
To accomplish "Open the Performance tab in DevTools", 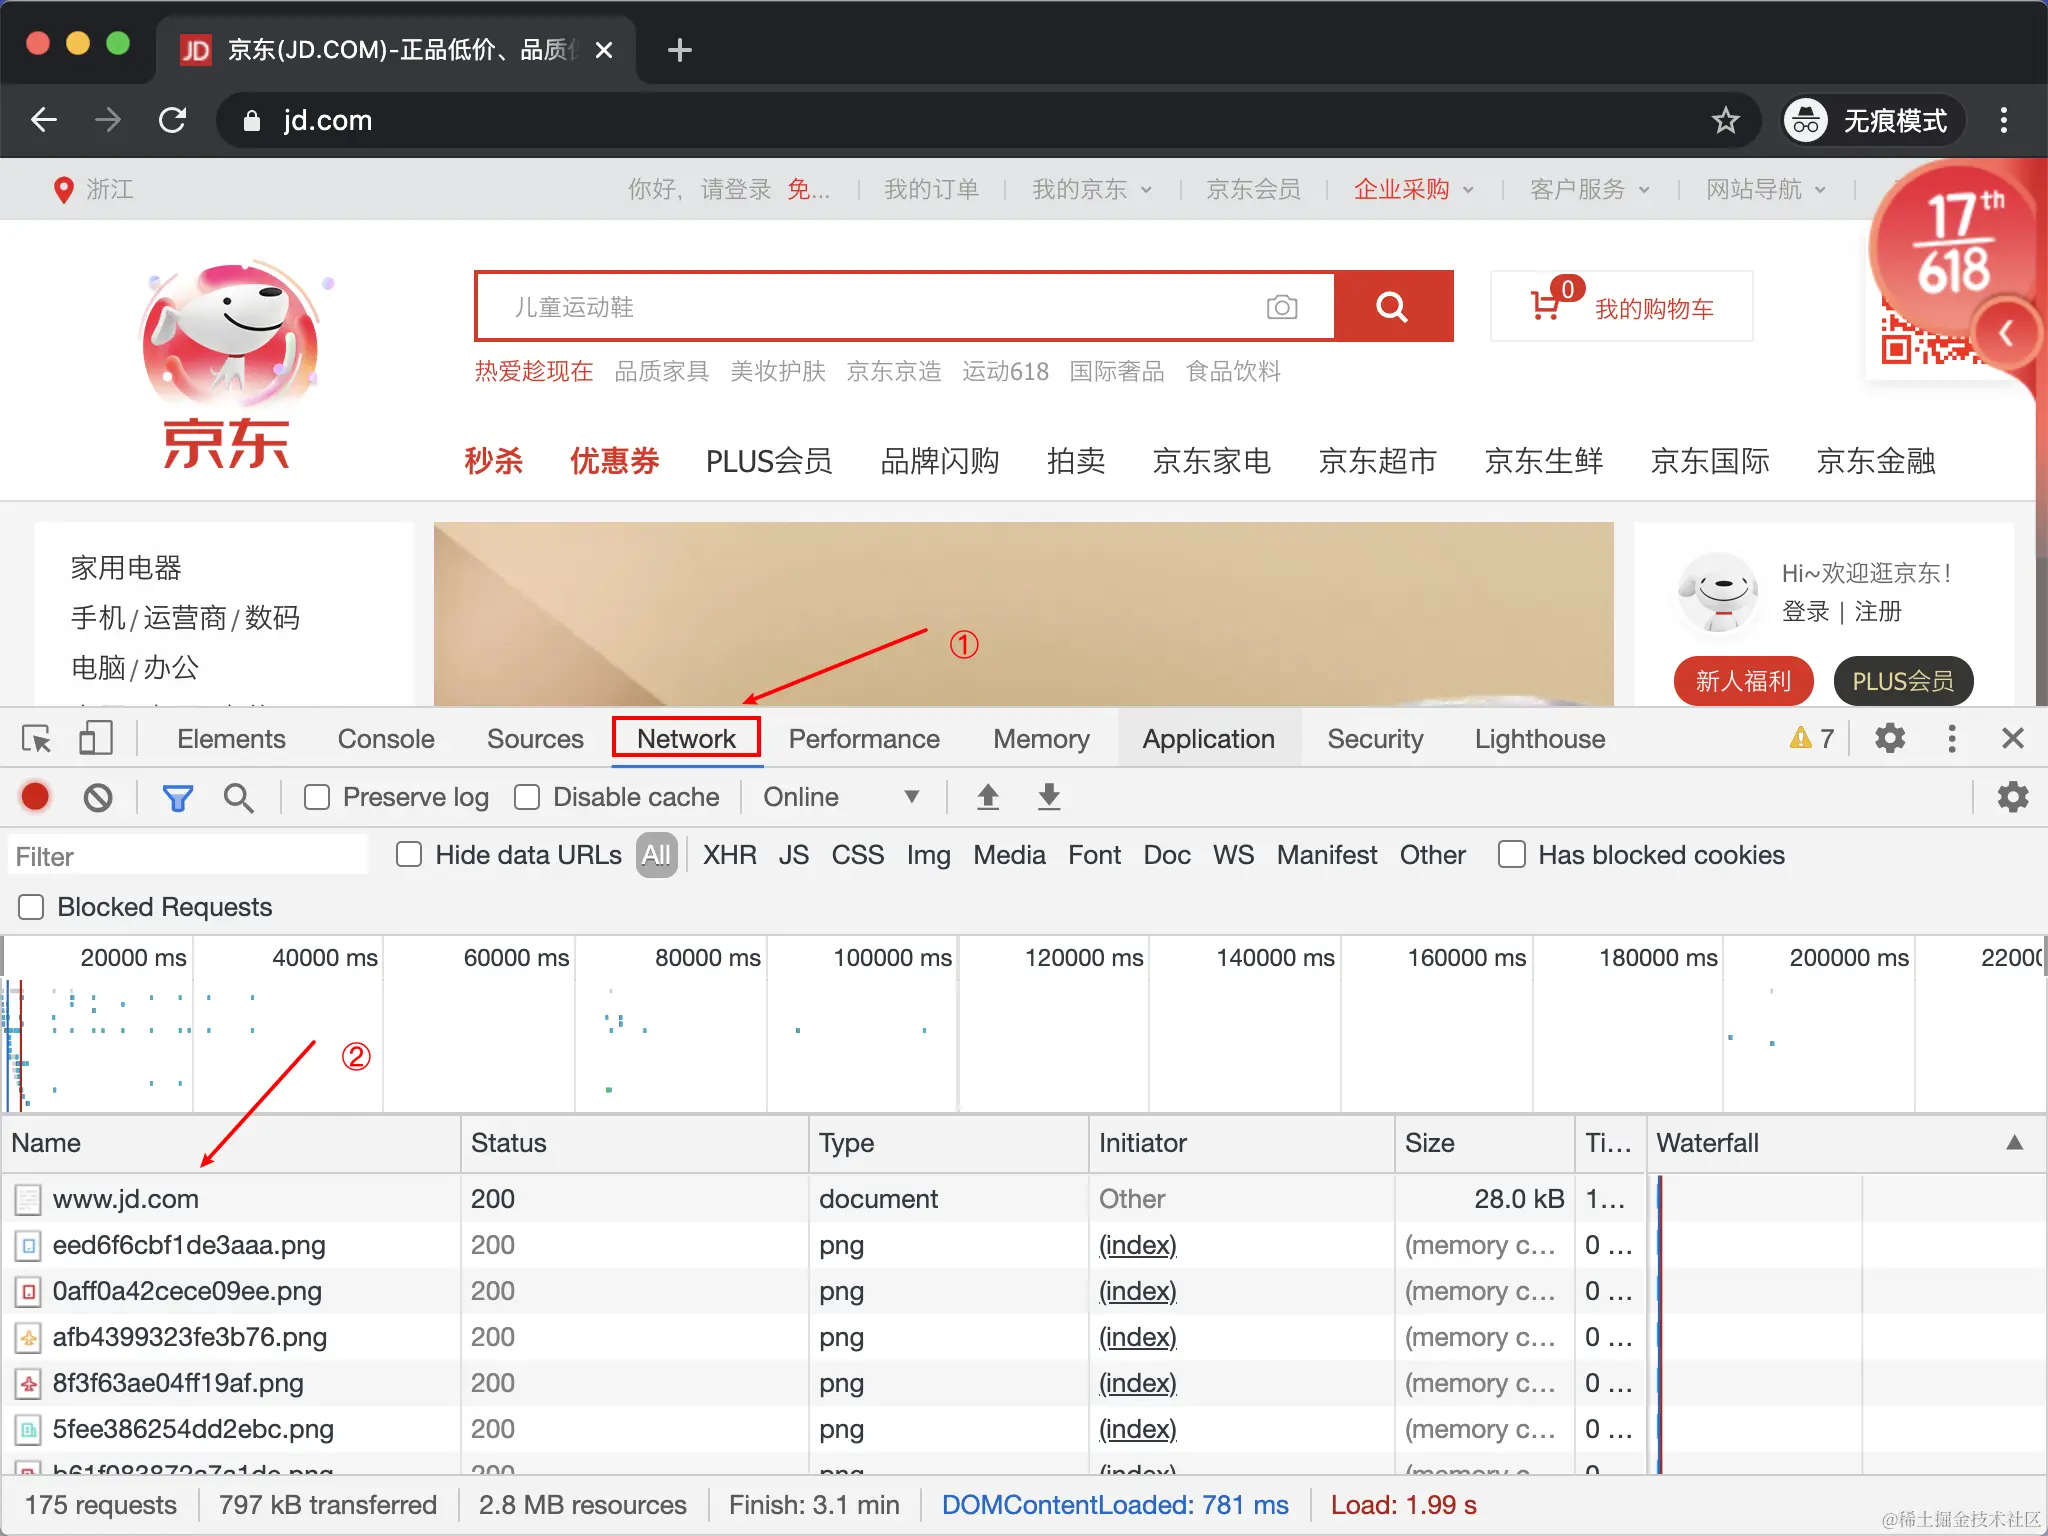I will pyautogui.click(x=864, y=739).
